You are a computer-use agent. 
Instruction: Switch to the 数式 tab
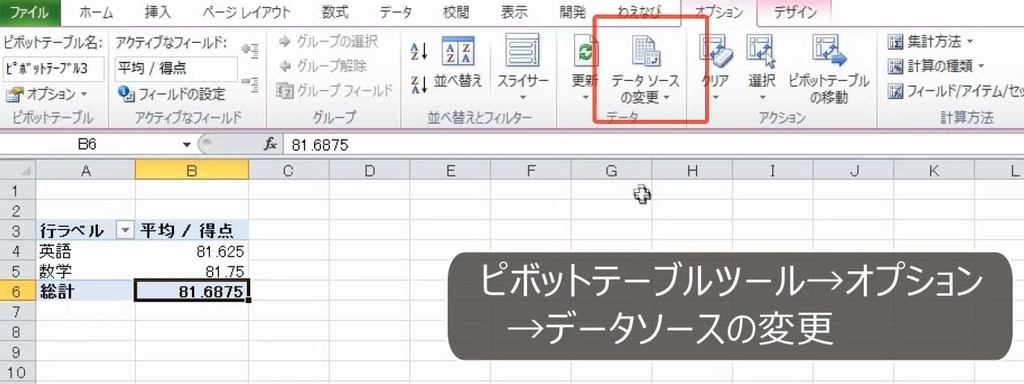coord(336,12)
